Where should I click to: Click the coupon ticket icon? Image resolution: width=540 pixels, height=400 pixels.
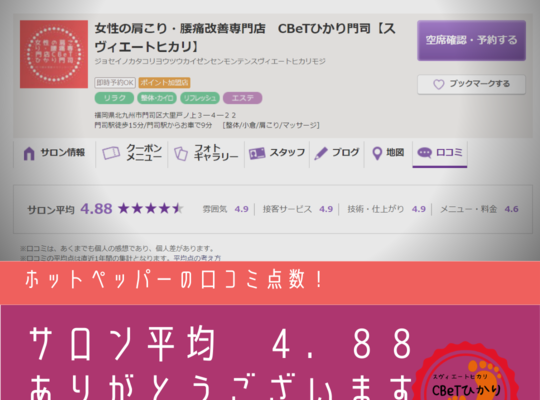111,153
